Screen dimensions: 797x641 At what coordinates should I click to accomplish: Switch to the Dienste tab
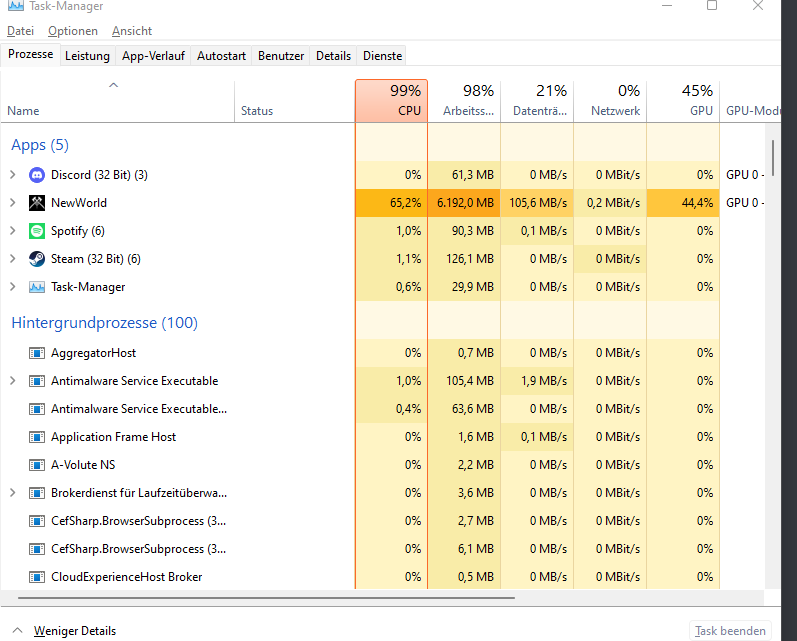point(382,56)
